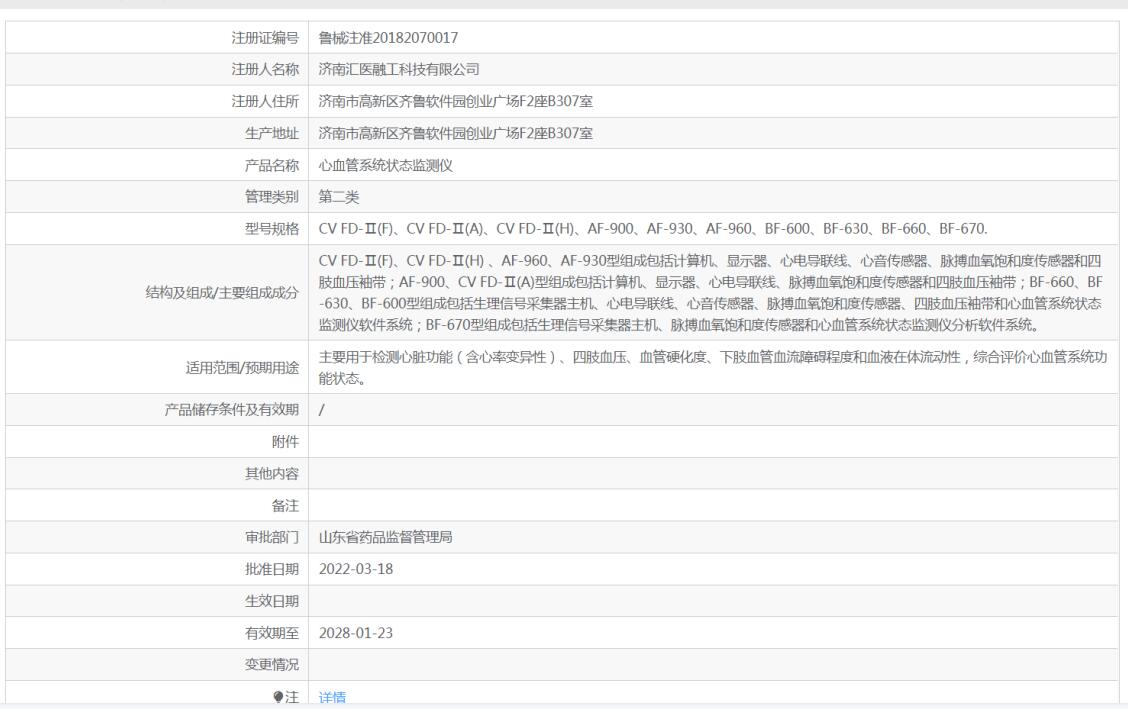Click the 变更情况 label
This screenshot has height=709, width=1128.
272,664
